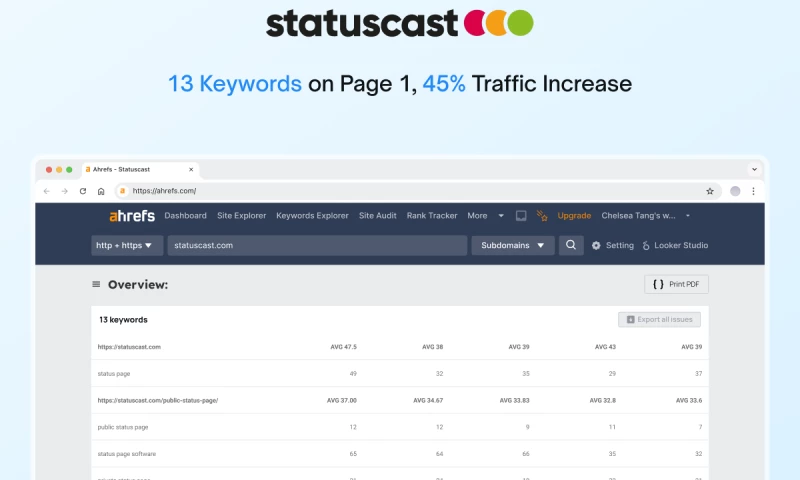Click Export all issues button
Image resolution: width=800 pixels, height=480 pixels.
(659, 319)
